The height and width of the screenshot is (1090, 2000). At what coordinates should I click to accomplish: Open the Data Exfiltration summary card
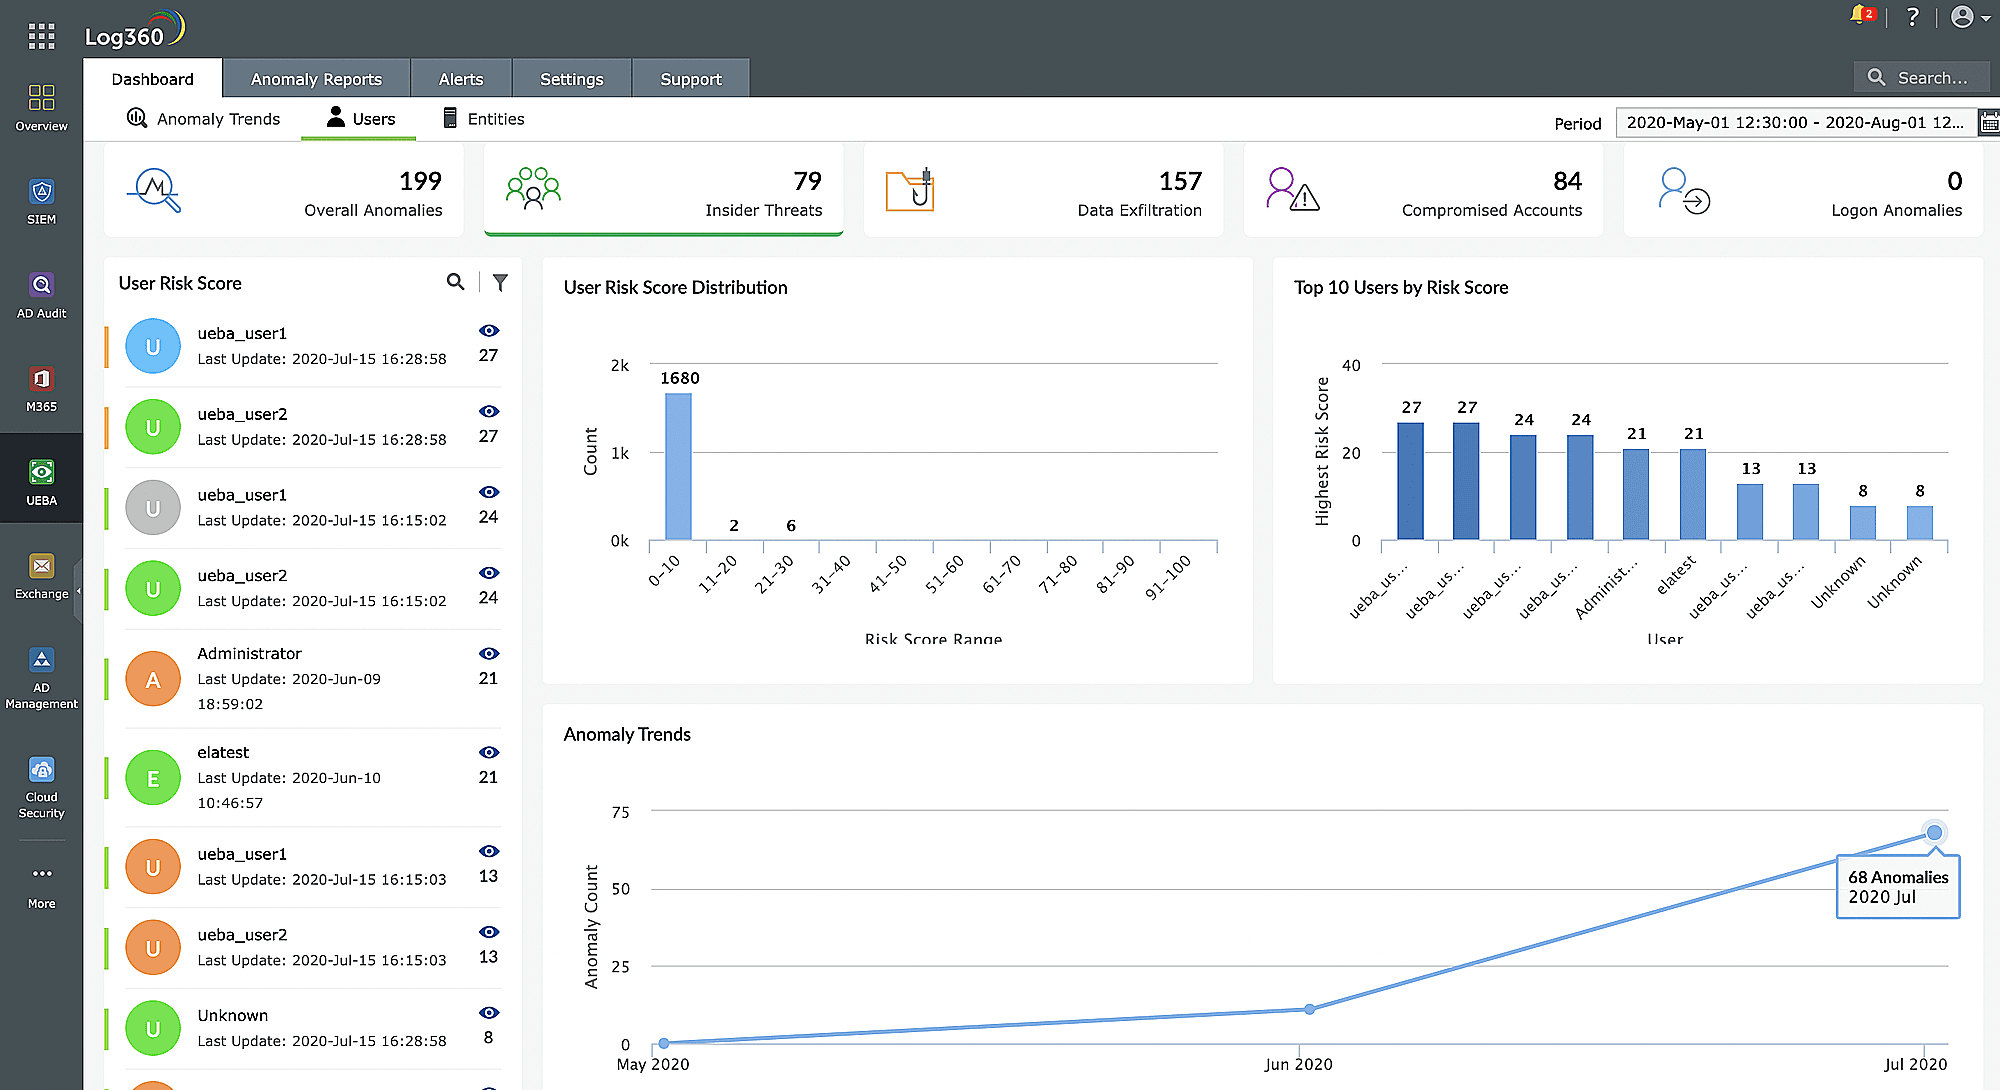tap(1043, 191)
